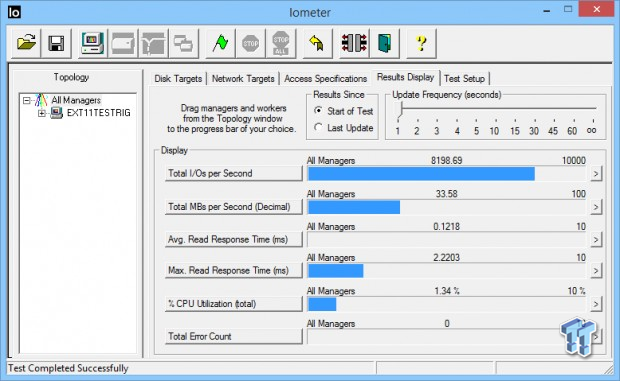
Task: Click the 0.1218 avg response value
Action: pyautogui.click(x=446, y=226)
